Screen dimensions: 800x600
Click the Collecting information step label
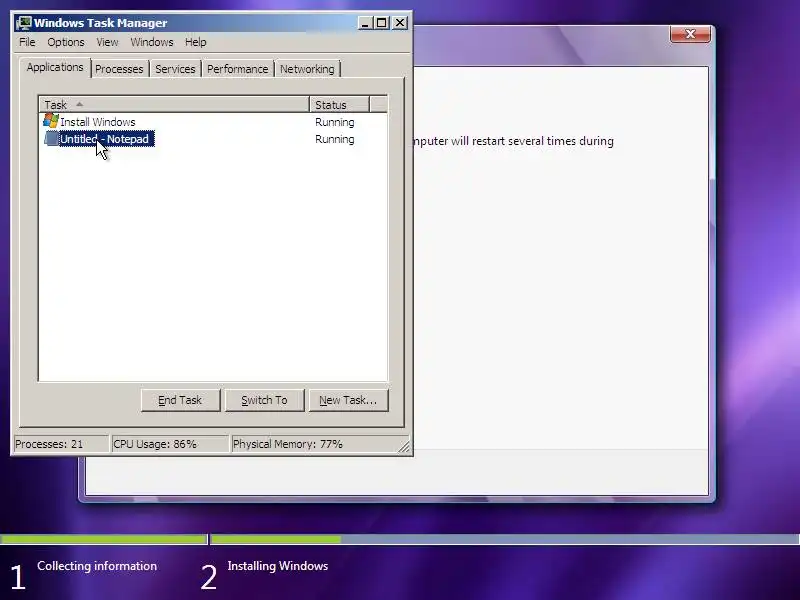pyautogui.click(x=97, y=566)
